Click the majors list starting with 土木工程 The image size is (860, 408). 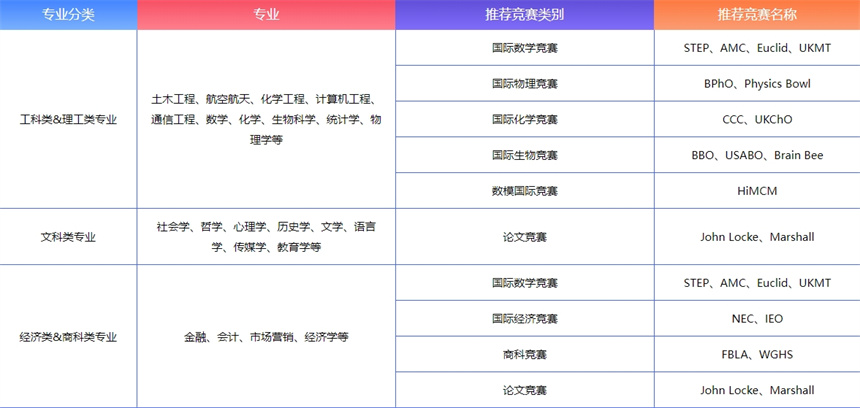click(266, 119)
